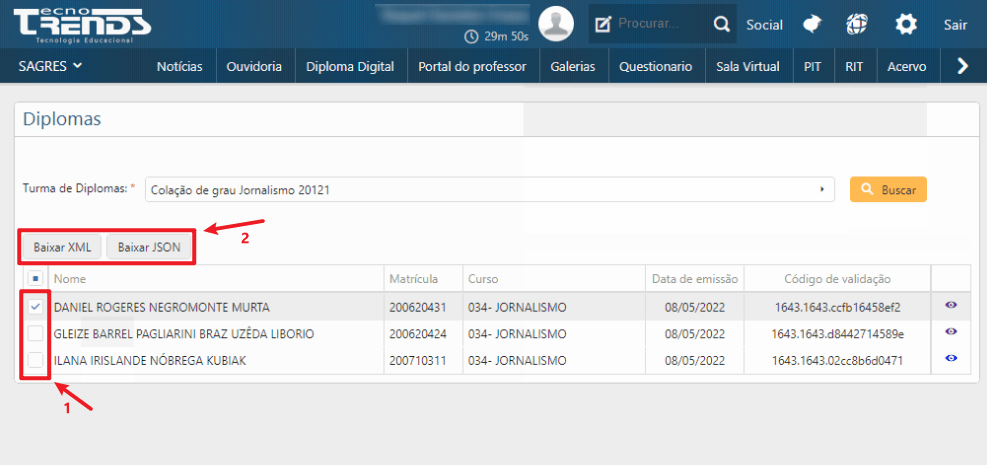
Task: Check Gleize Barrel Pagliarini row checkbox
Action: click(35, 333)
